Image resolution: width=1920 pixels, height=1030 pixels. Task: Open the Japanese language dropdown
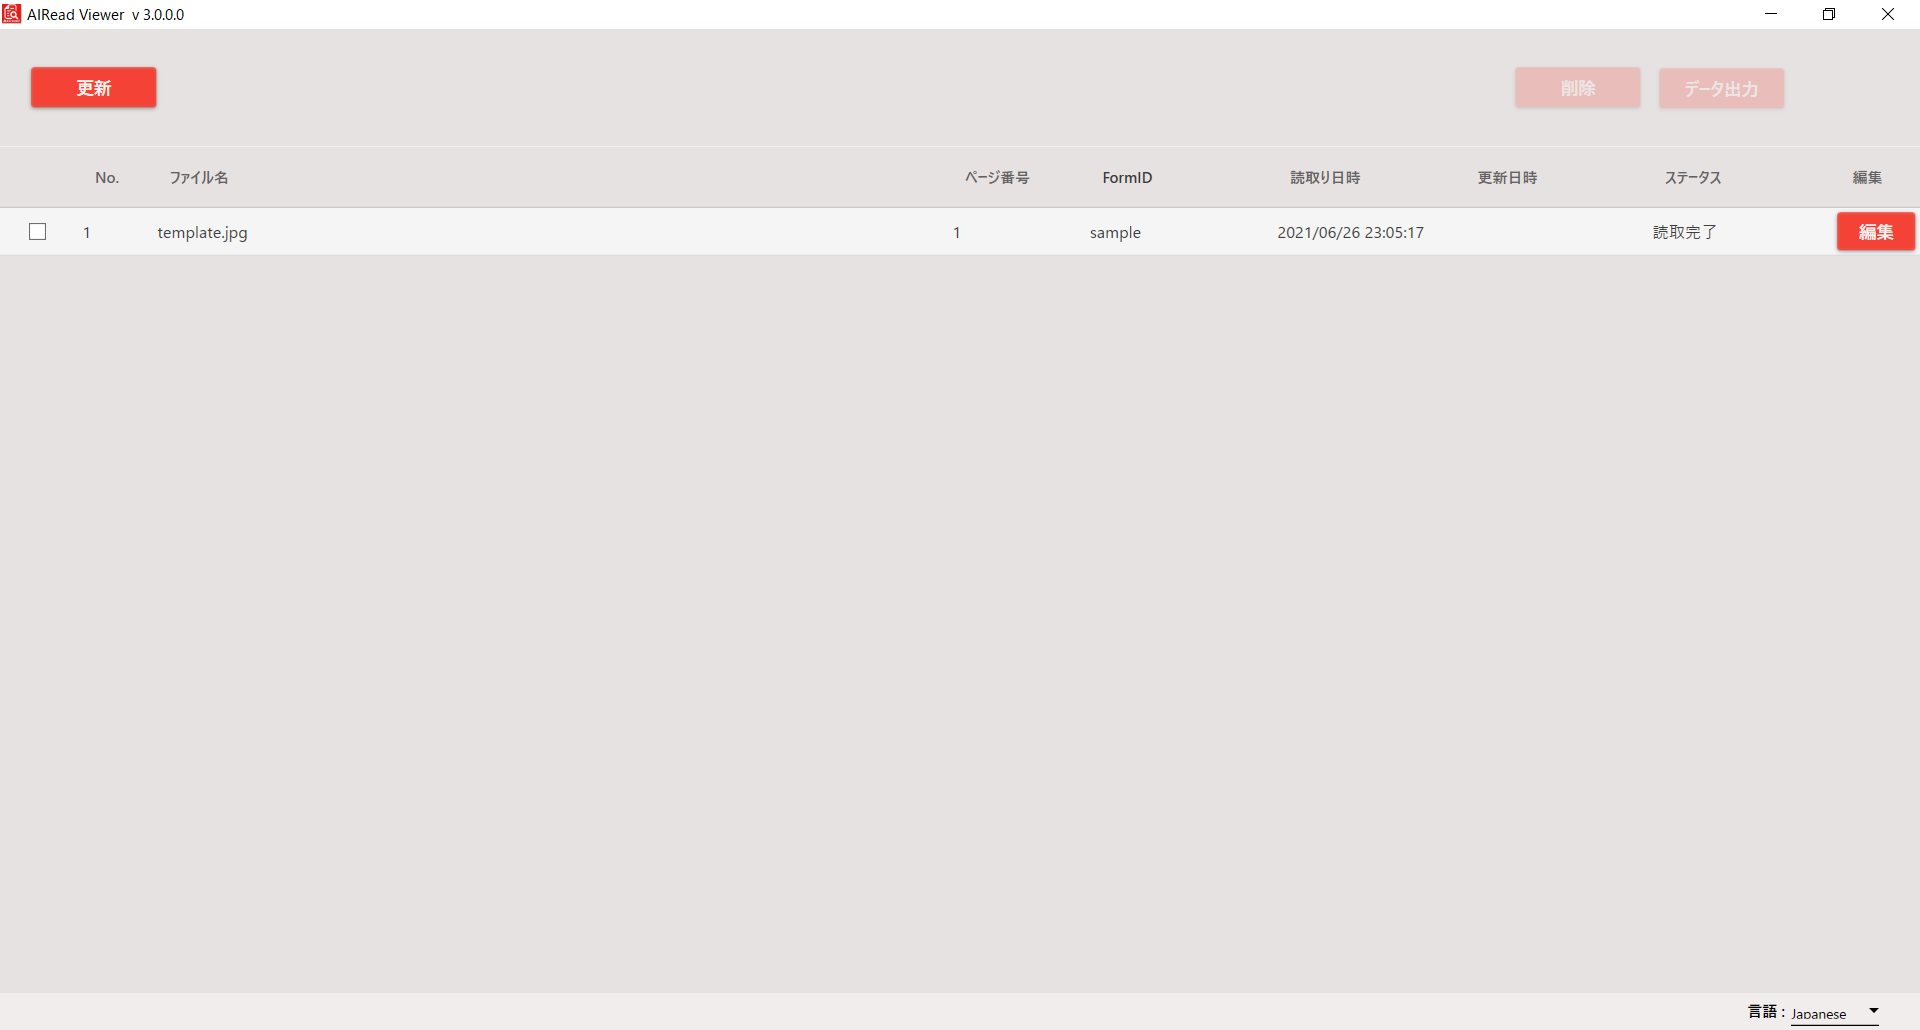(x=1822, y=1012)
